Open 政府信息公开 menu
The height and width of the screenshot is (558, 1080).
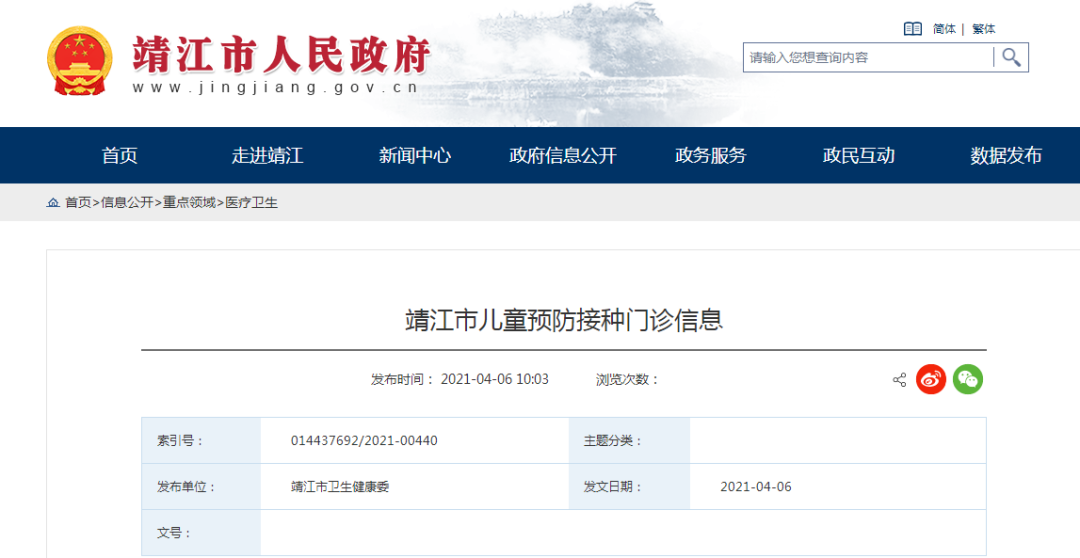[563, 156]
